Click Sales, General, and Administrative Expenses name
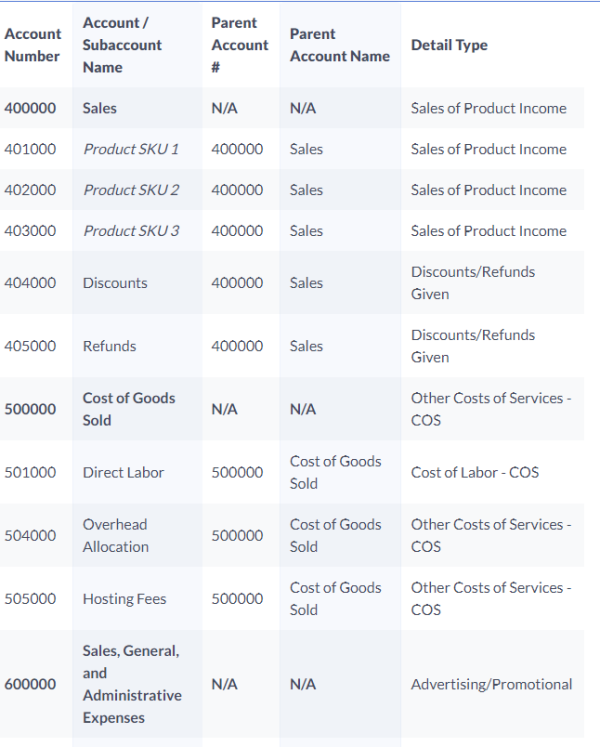Image resolution: width=600 pixels, height=747 pixels. tap(132, 684)
